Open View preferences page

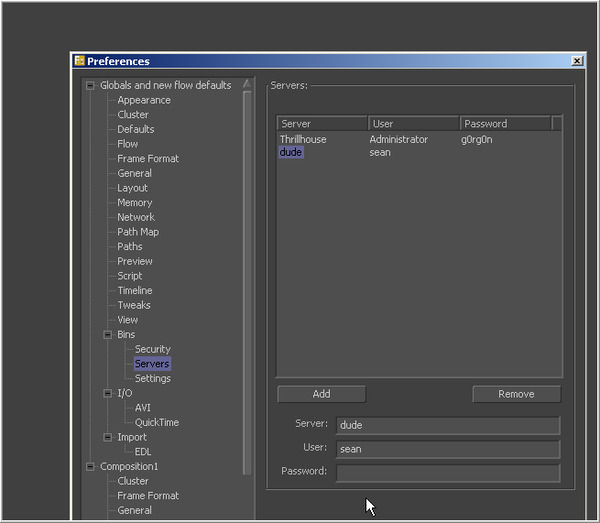point(127,320)
